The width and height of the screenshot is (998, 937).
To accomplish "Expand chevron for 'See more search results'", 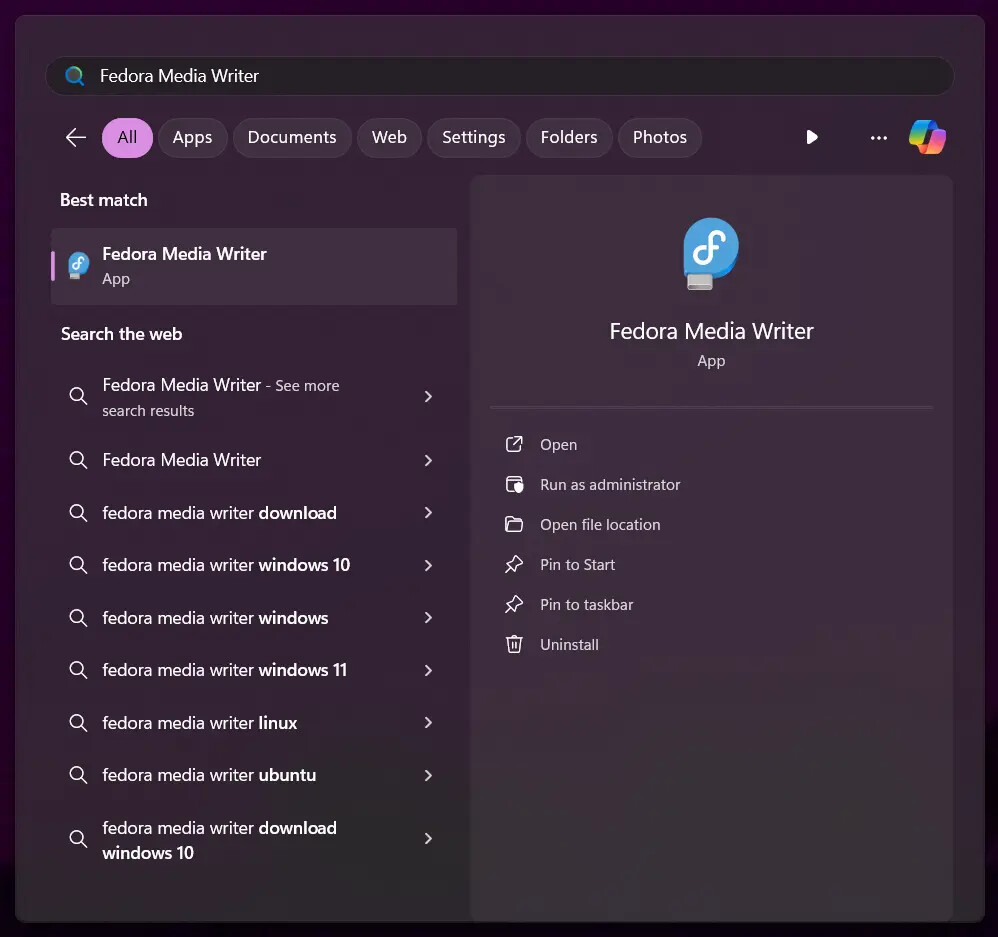I will 428,397.
